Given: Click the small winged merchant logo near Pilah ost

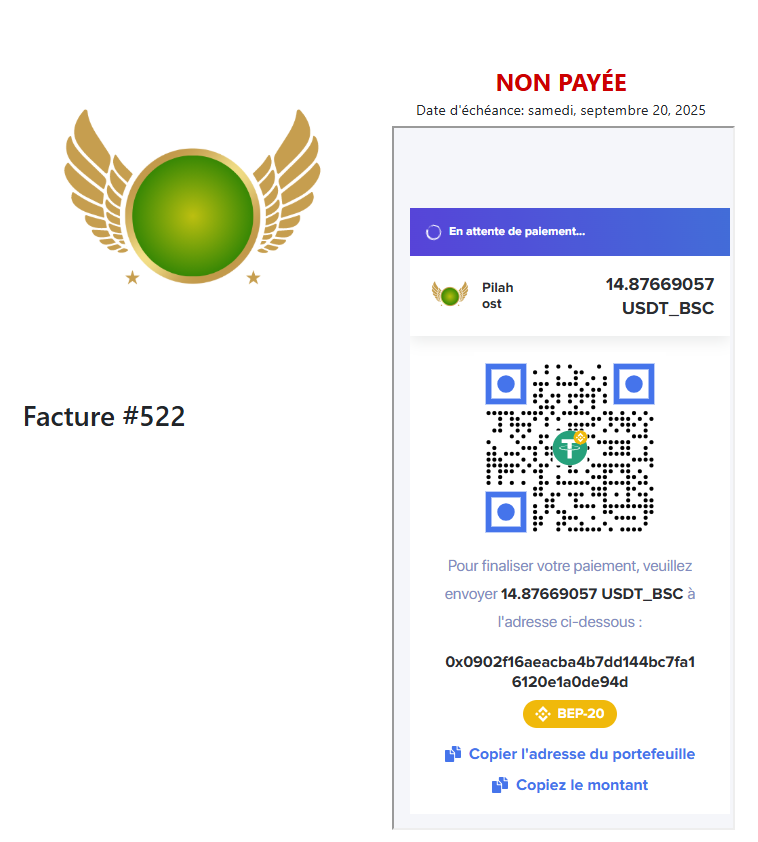Looking at the screenshot, I should tap(450, 294).
